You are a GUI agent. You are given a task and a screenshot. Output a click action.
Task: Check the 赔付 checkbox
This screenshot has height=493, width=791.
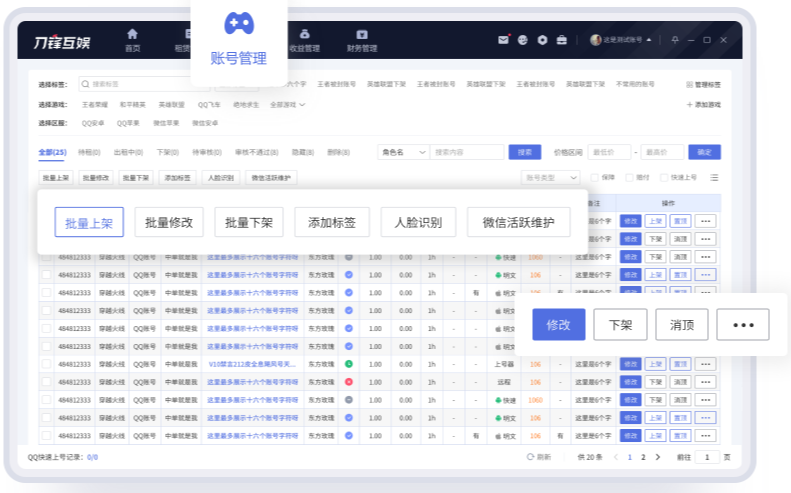[630, 177]
